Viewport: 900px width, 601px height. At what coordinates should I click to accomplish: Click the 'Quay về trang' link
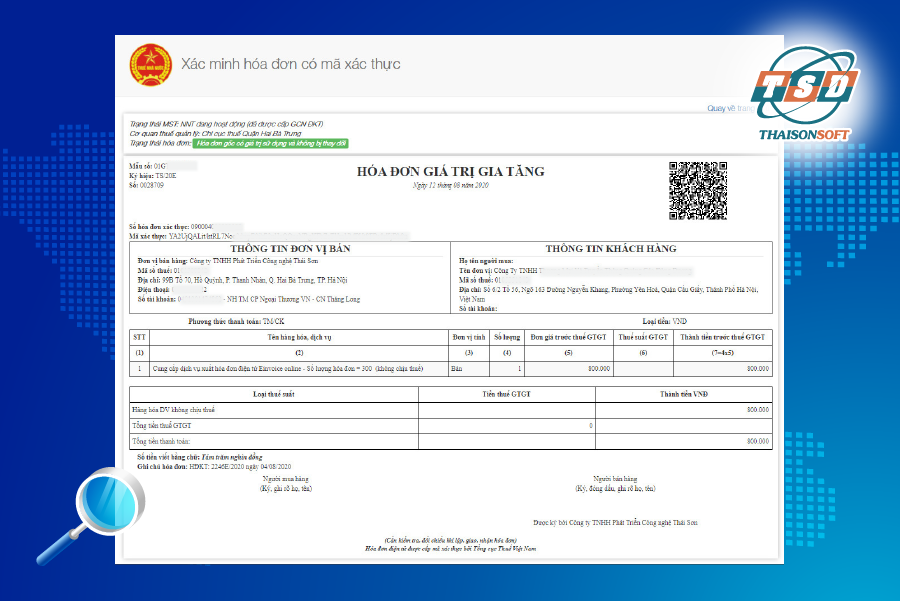click(730, 108)
